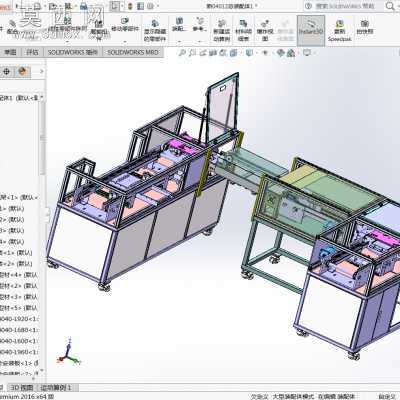Select tree item 0040-1600<1>

click(19, 341)
